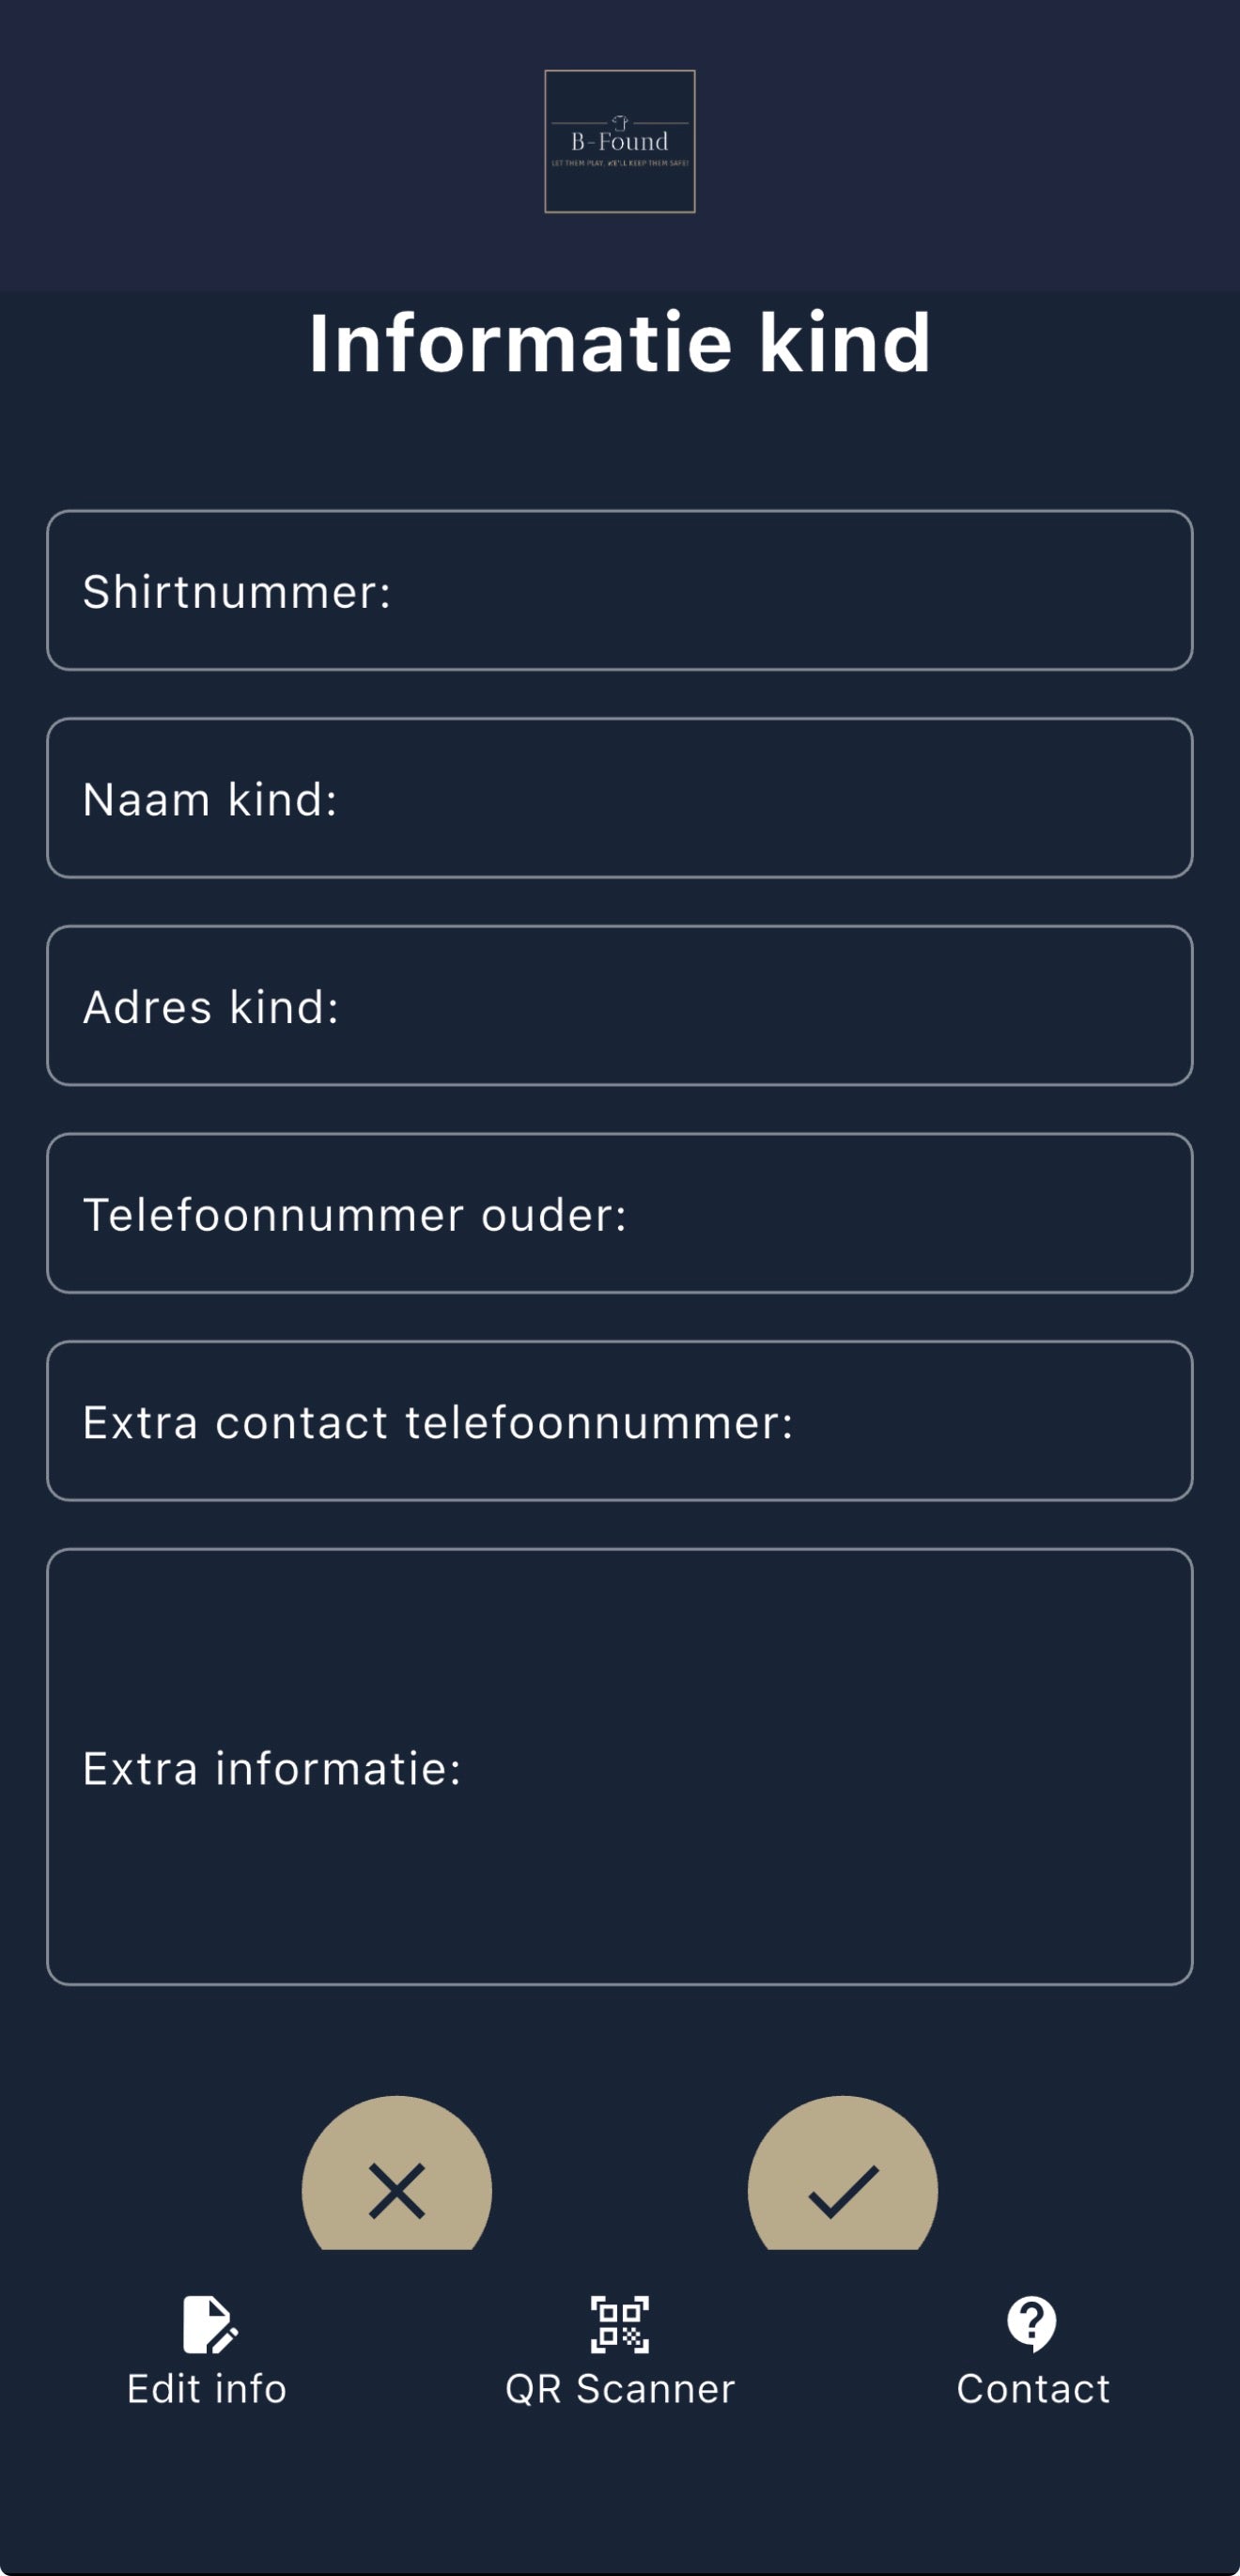Image resolution: width=1240 pixels, height=2576 pixels.
Task: Select the Edit info tab label
Action: (207, 2389)
